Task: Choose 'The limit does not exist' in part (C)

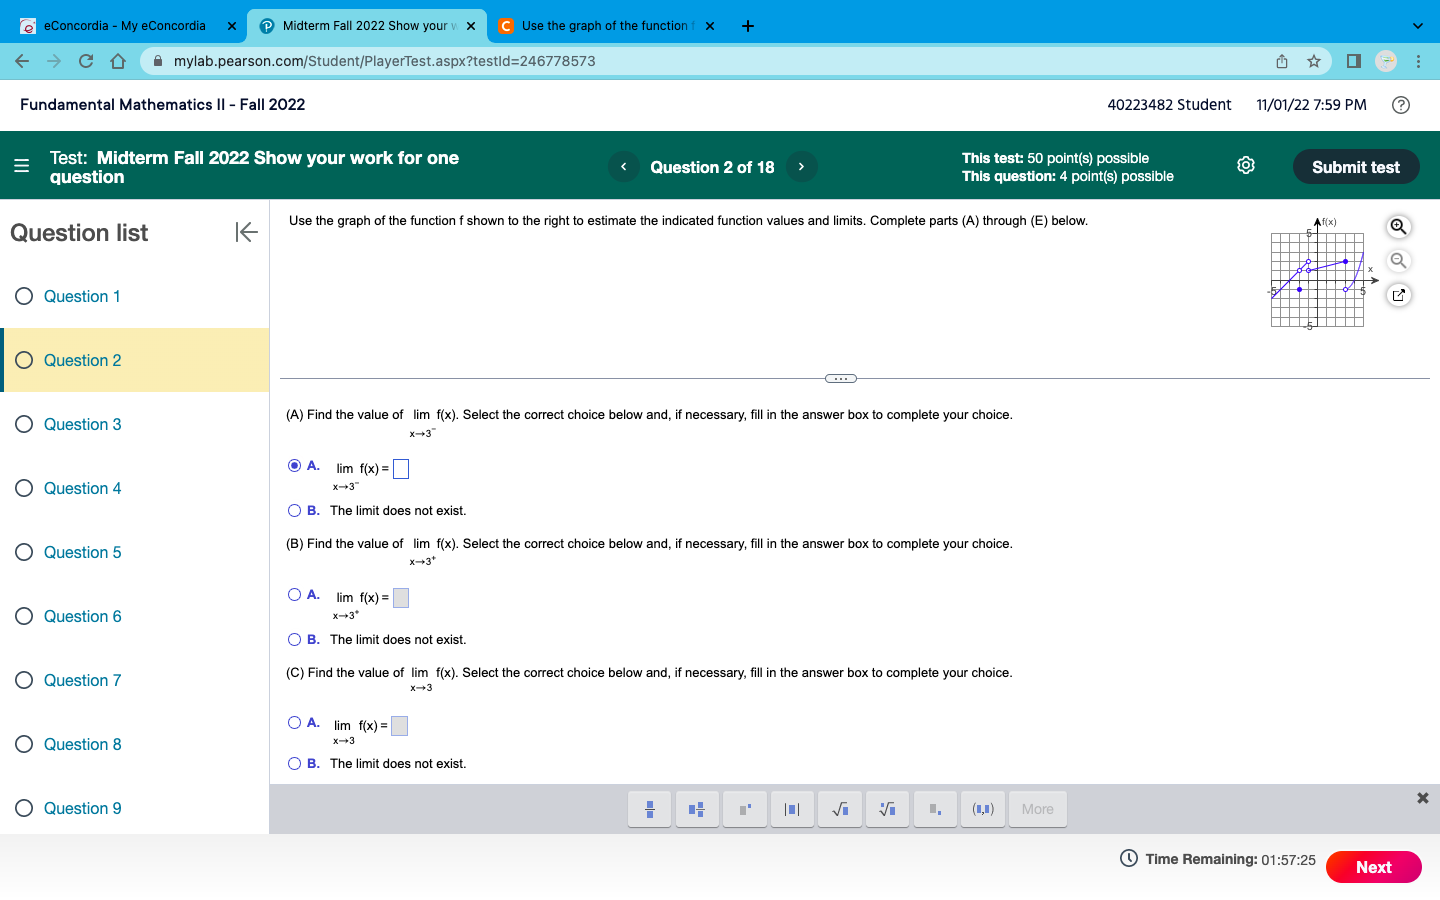Action: (x=294, y=763)
